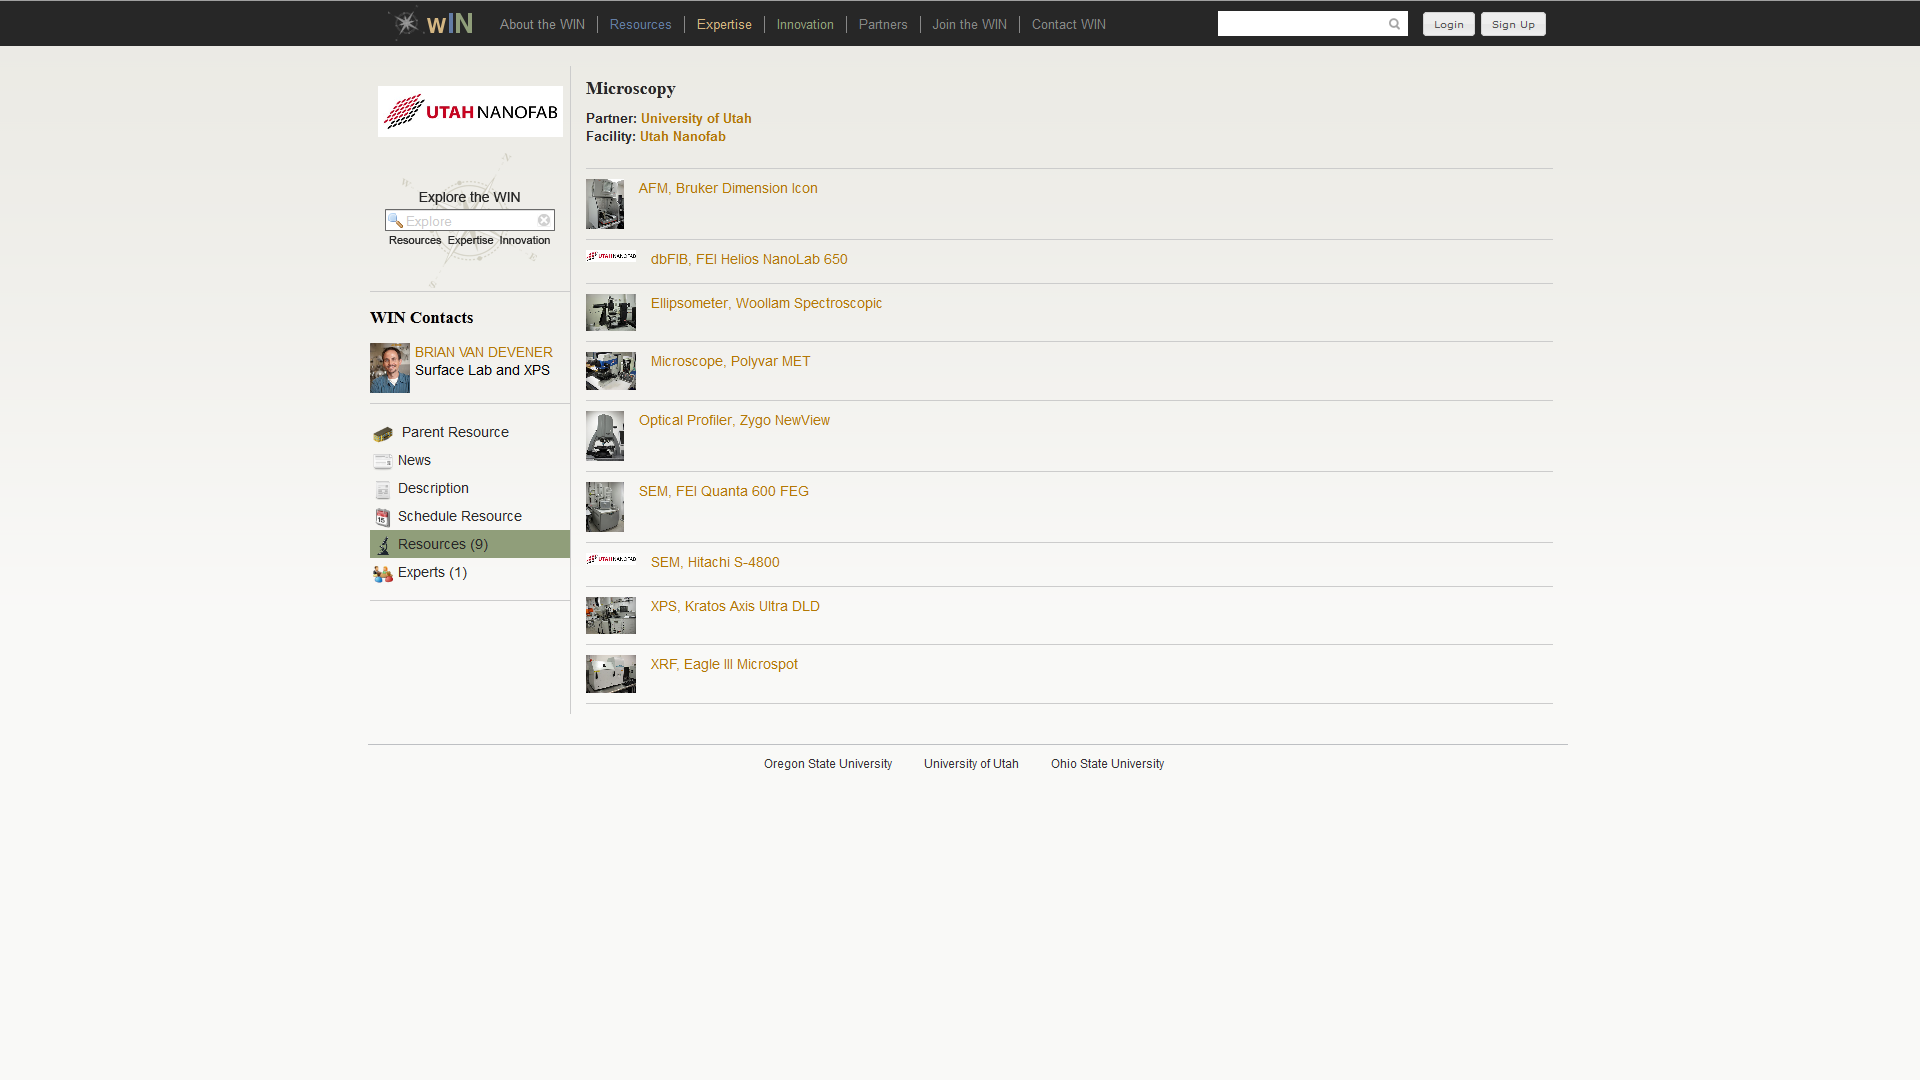Viewport: 1920px width, 1080px height.
Task: Click the Description document icon
Action: 383,489
